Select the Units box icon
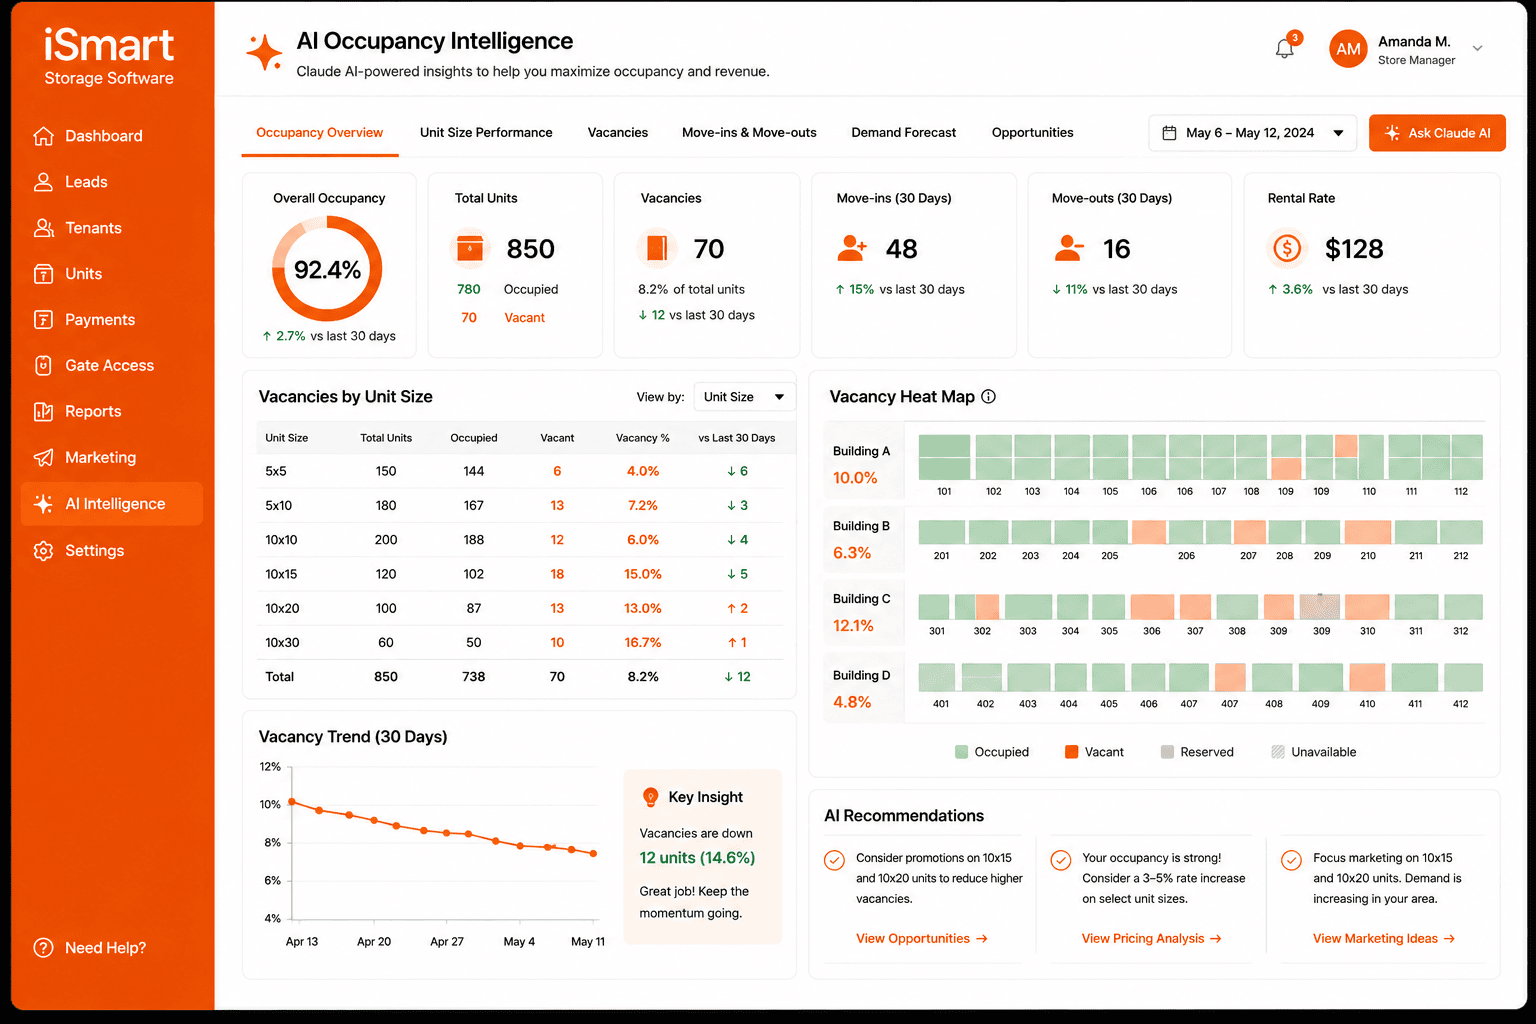The height and width of the screenshot is (1024, 1536). point(43,274)
